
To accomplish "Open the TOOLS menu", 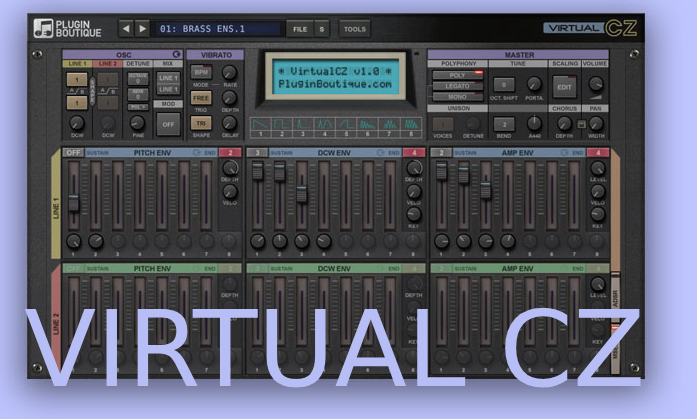I will 355,29.
